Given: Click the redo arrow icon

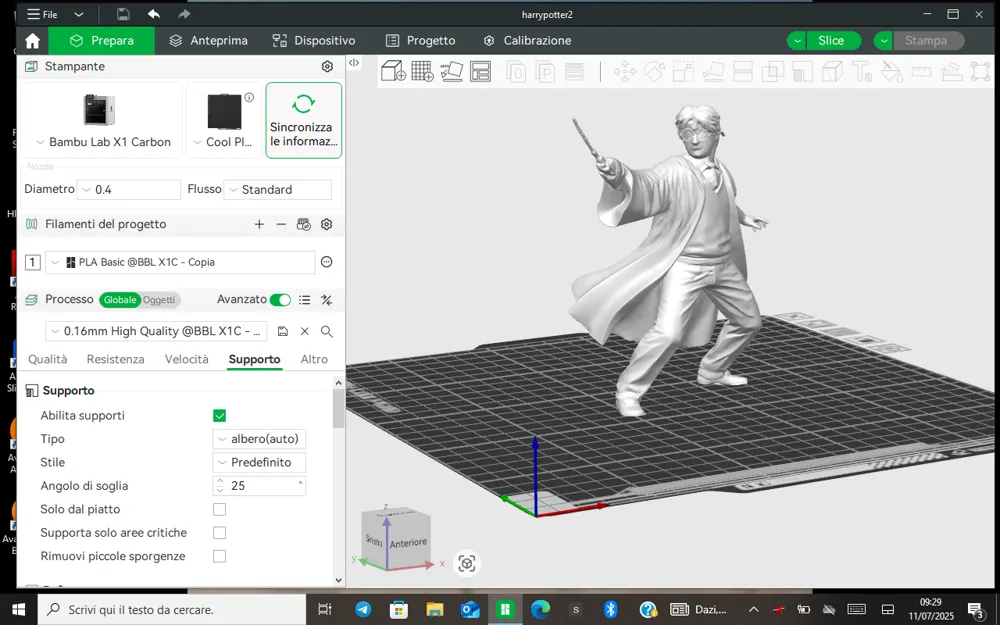Looking at the screenshot, I should tap(184, 14).
